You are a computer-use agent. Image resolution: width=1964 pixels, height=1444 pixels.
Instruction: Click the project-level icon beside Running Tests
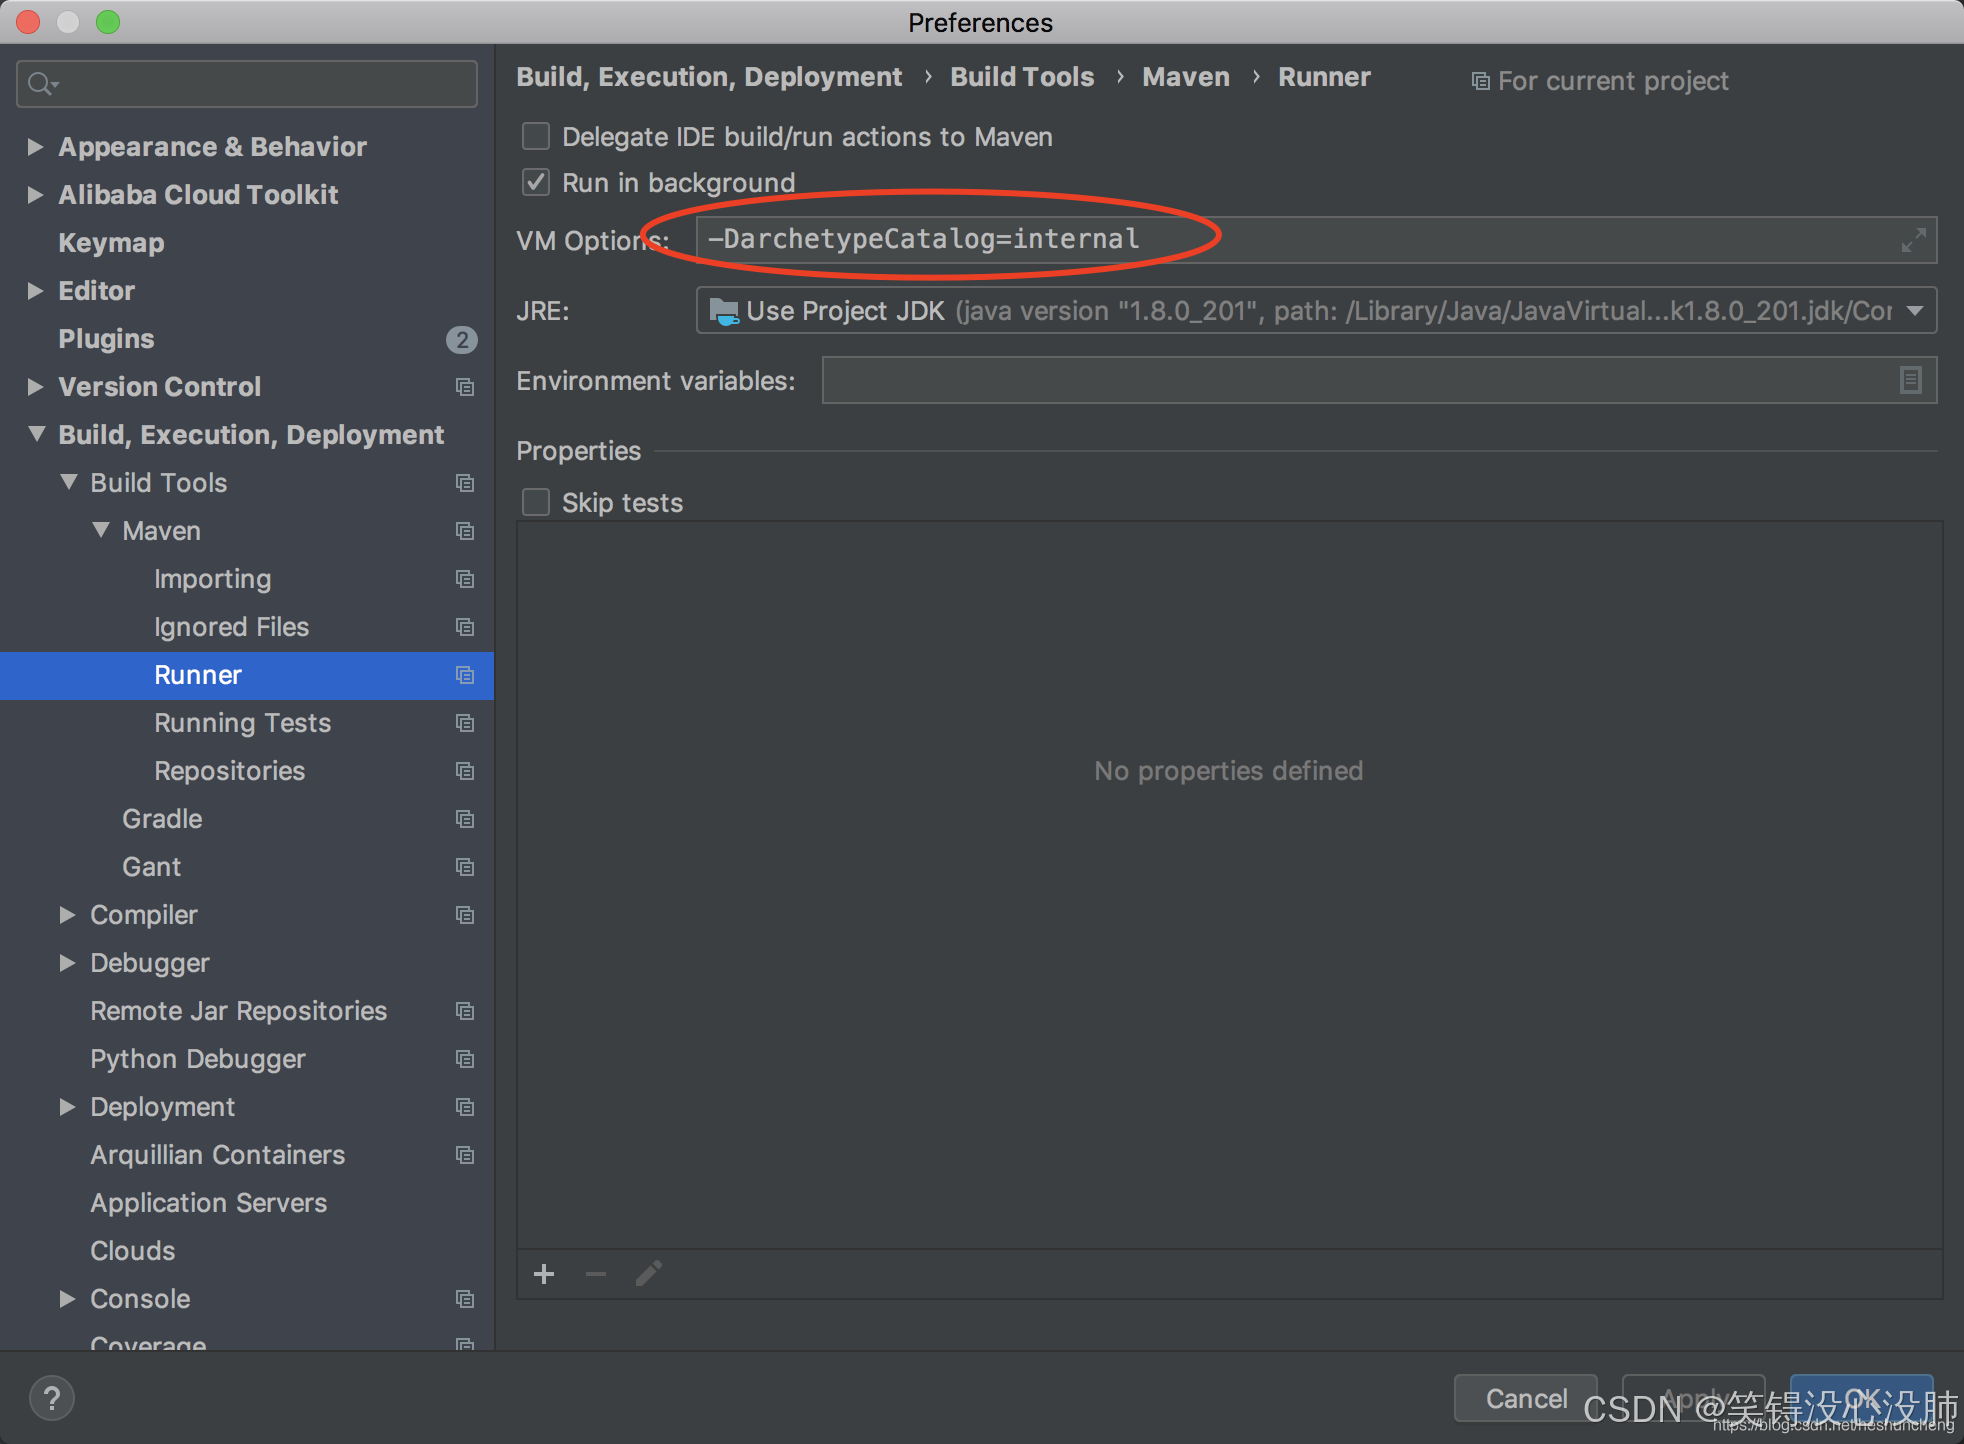(465, 723)
